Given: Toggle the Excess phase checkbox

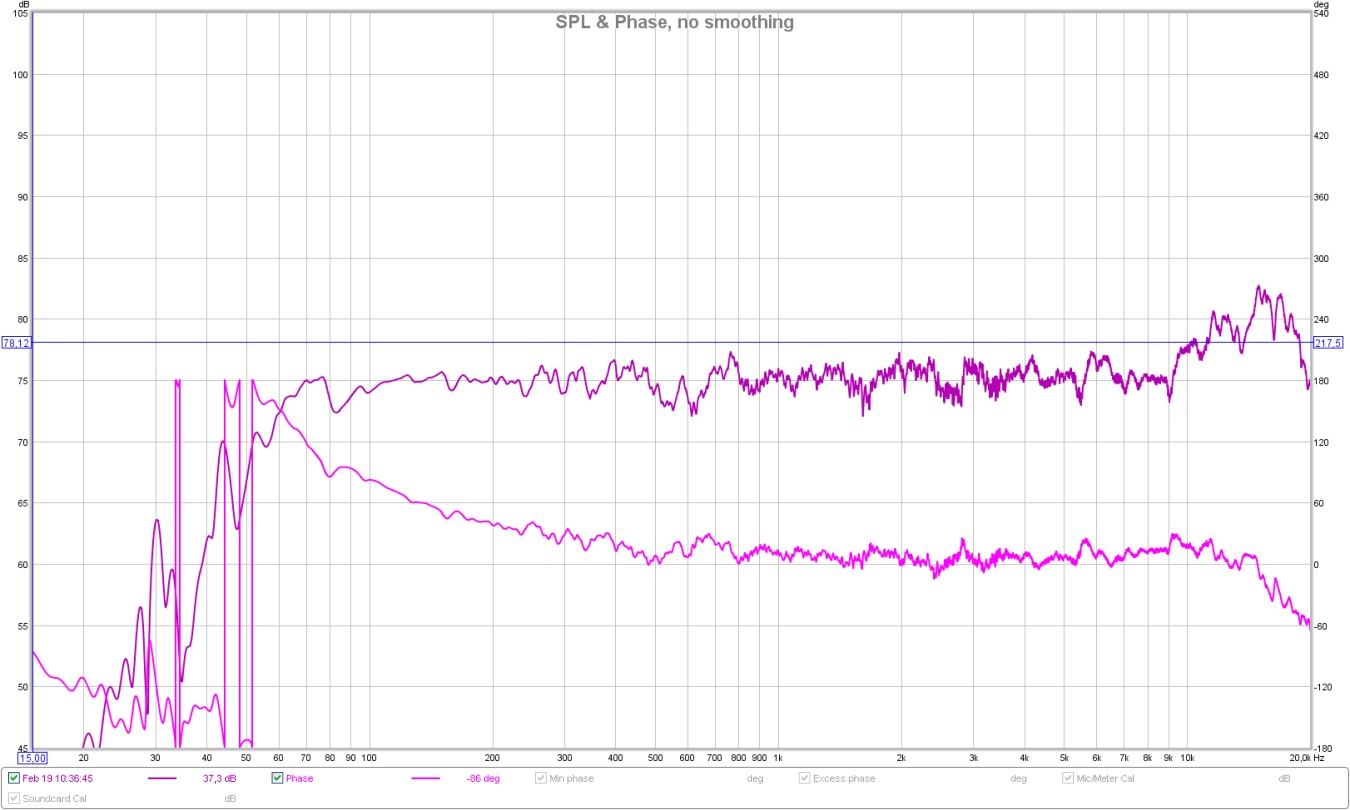Looking at the screenshot, I should [805, 778].
